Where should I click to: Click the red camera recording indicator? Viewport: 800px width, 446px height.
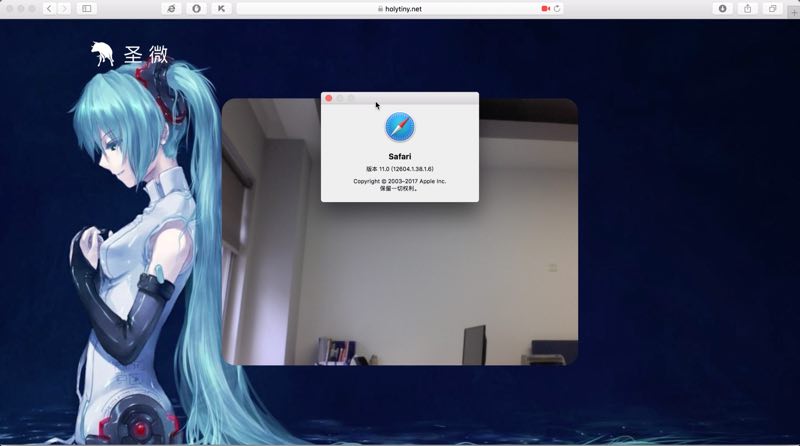545,9
